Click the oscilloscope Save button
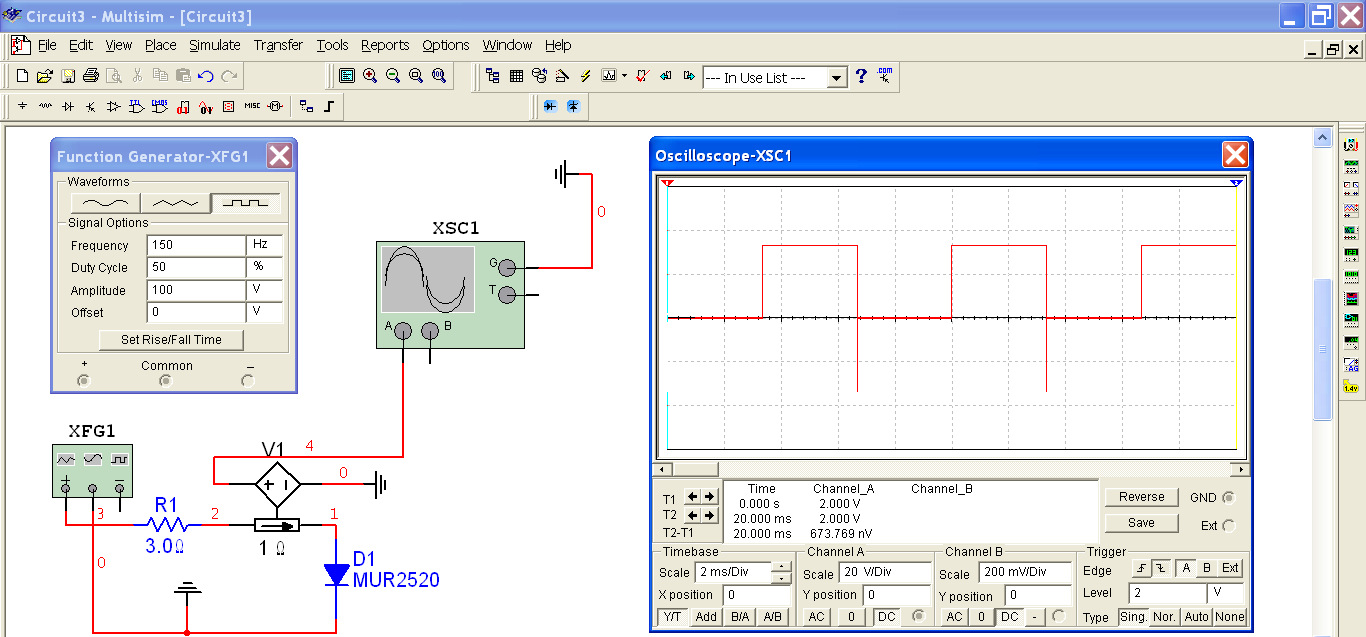This screenshot has height=637, width=1366. point(1141,523)
